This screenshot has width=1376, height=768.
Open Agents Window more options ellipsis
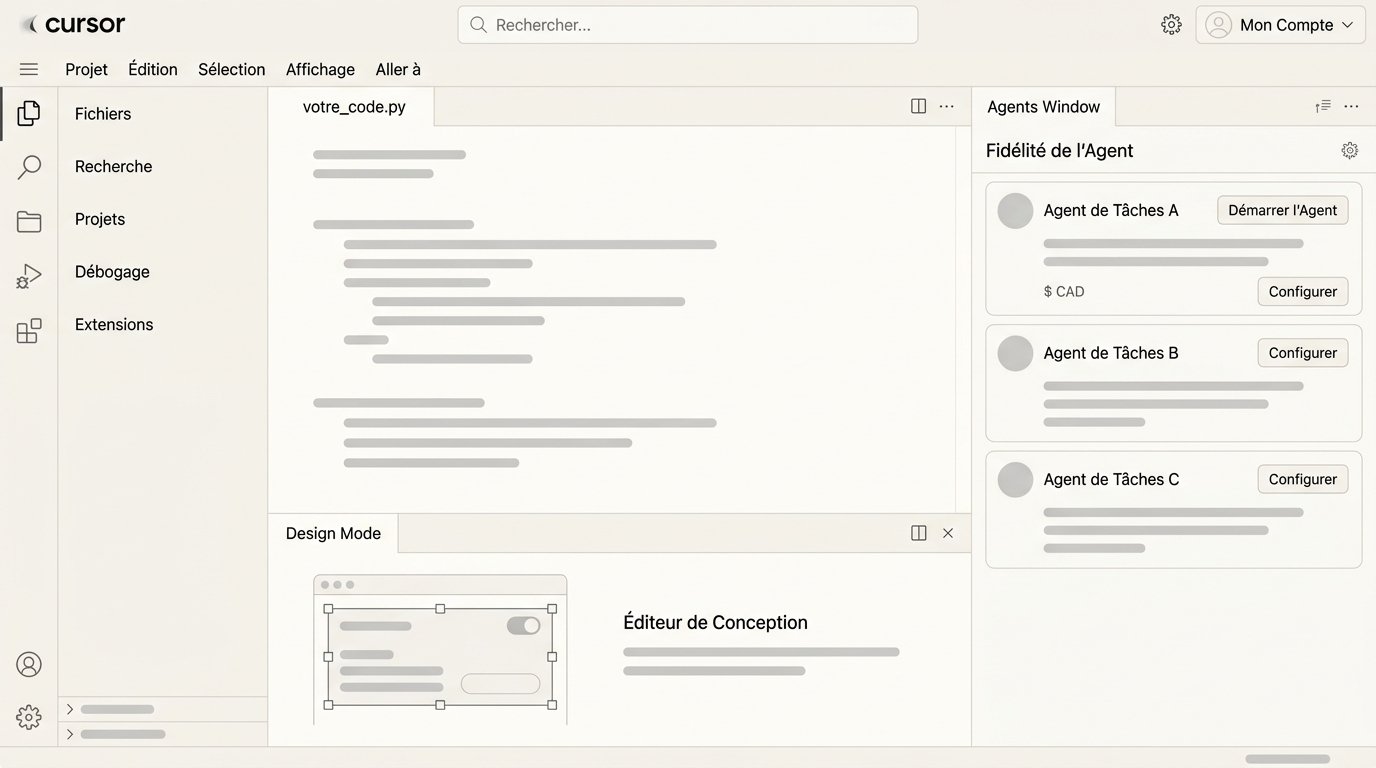click(1351, 106)
